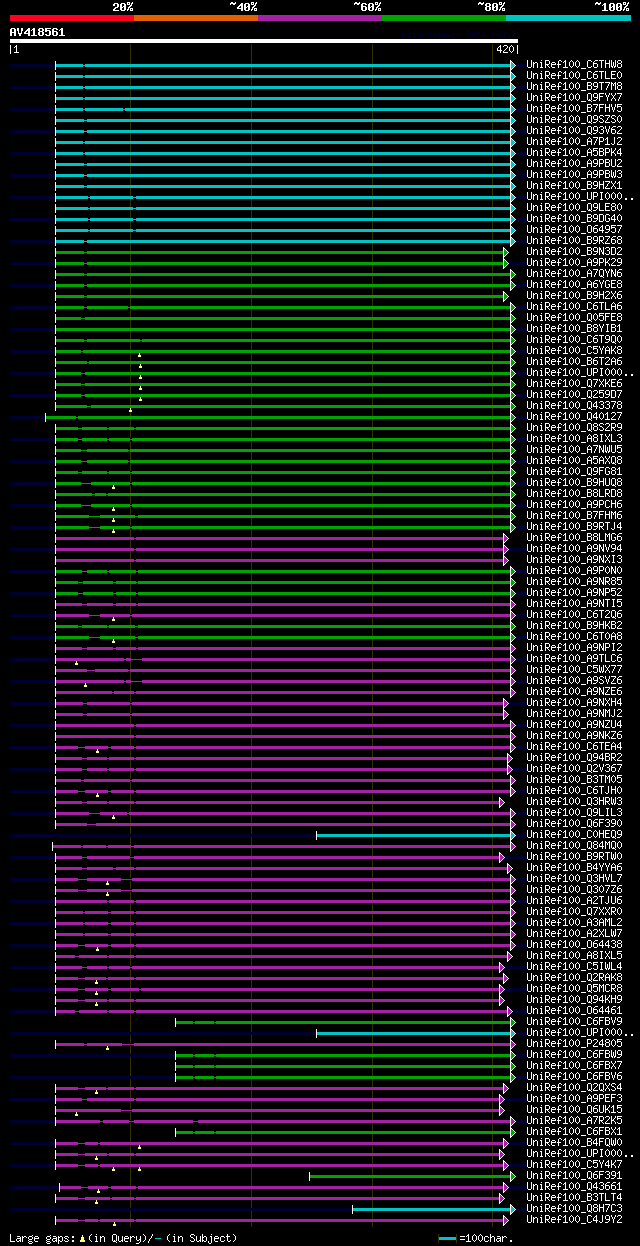Click subject name UniRef100_B4FQW0

tap(574, 1143)
